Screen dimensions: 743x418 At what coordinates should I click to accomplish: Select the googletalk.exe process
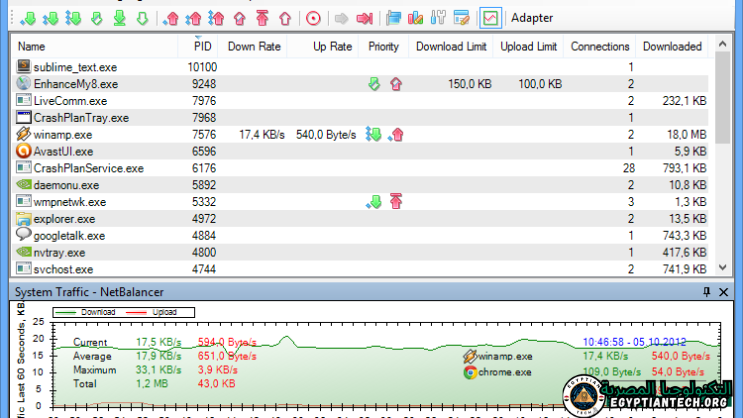pyautogui.click(x=360, y=236)
